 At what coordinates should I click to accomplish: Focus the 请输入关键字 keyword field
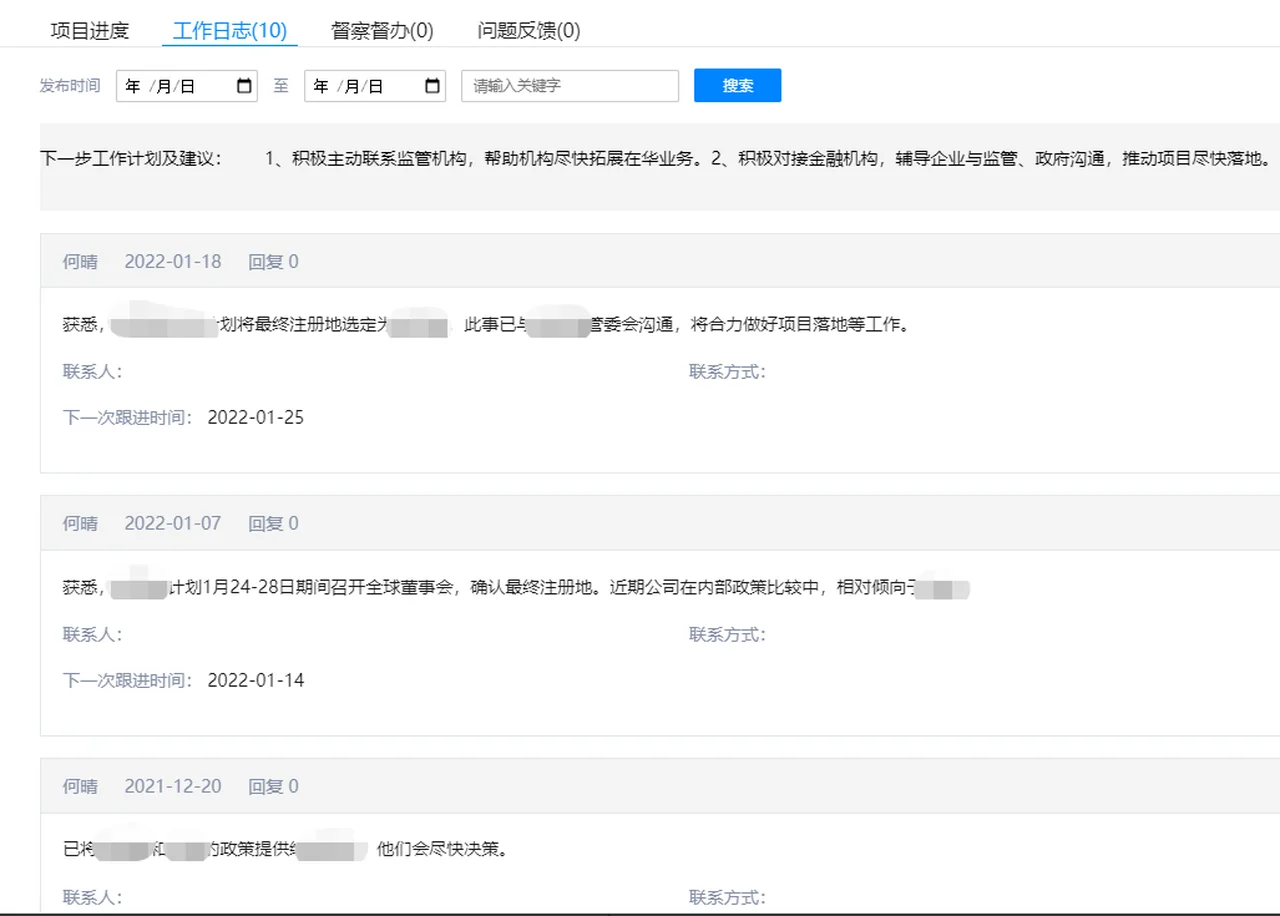point(570,86)
